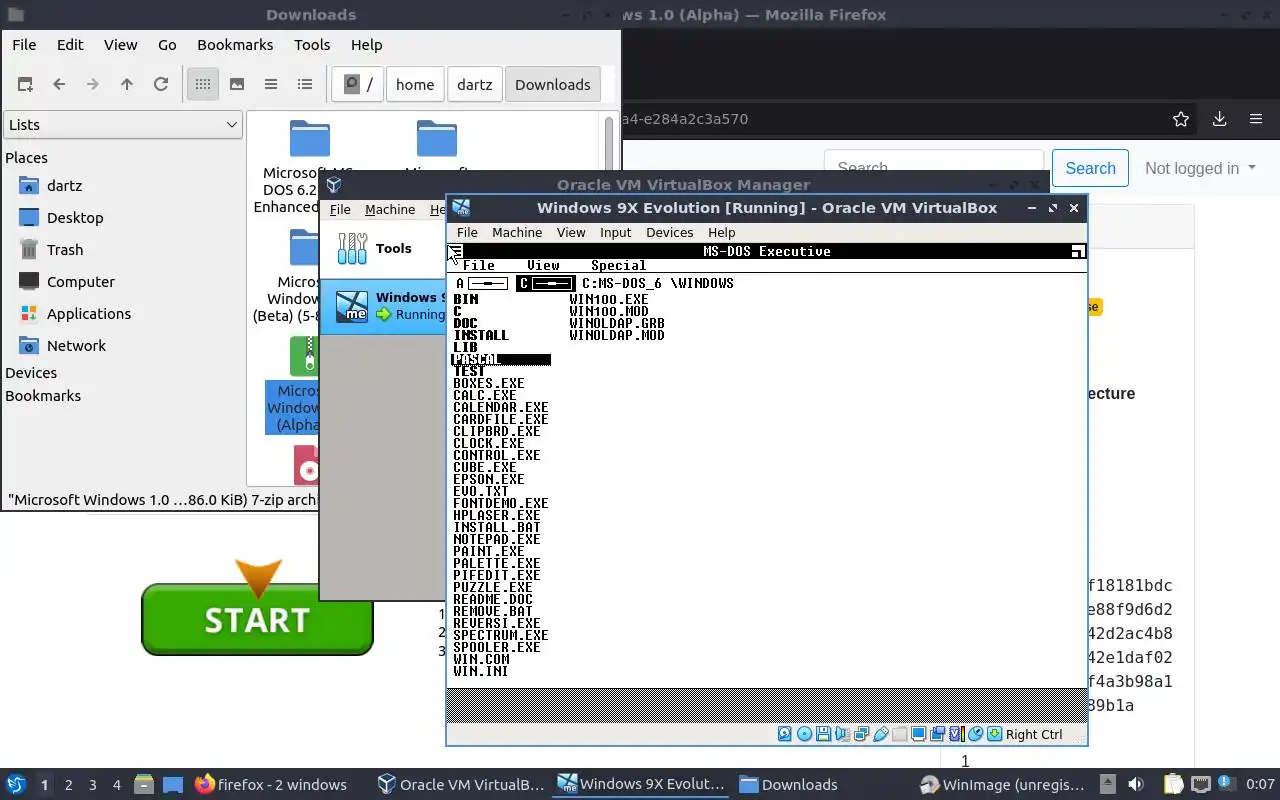
Task: Click the network adapter indicator in VM status bar
Action: (x=861, y=734)
